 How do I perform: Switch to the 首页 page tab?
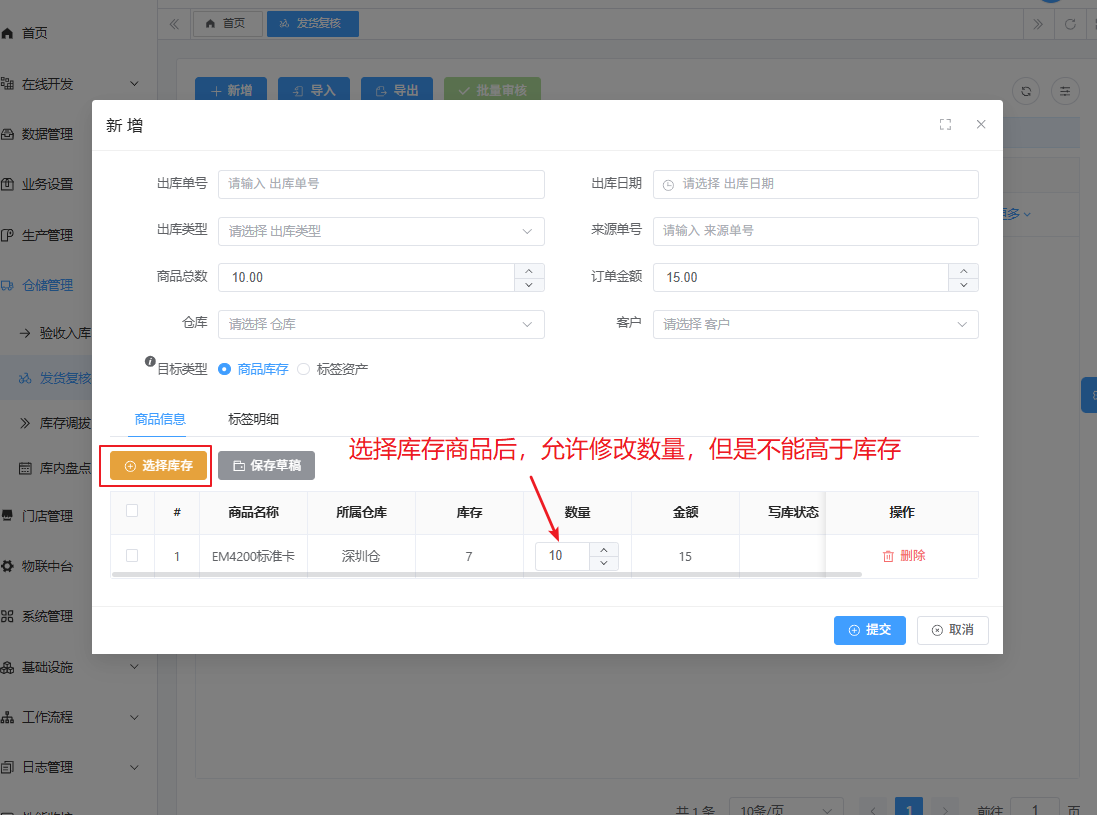[226, 24]
